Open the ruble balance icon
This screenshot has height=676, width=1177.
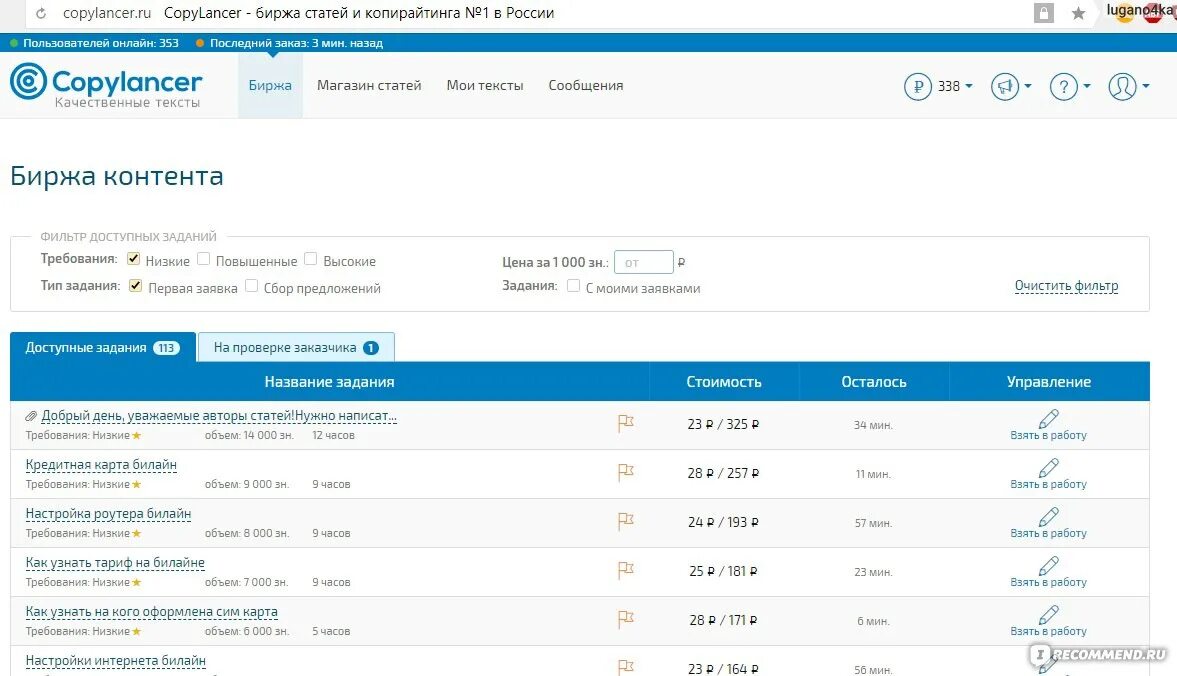coord(917,86)
